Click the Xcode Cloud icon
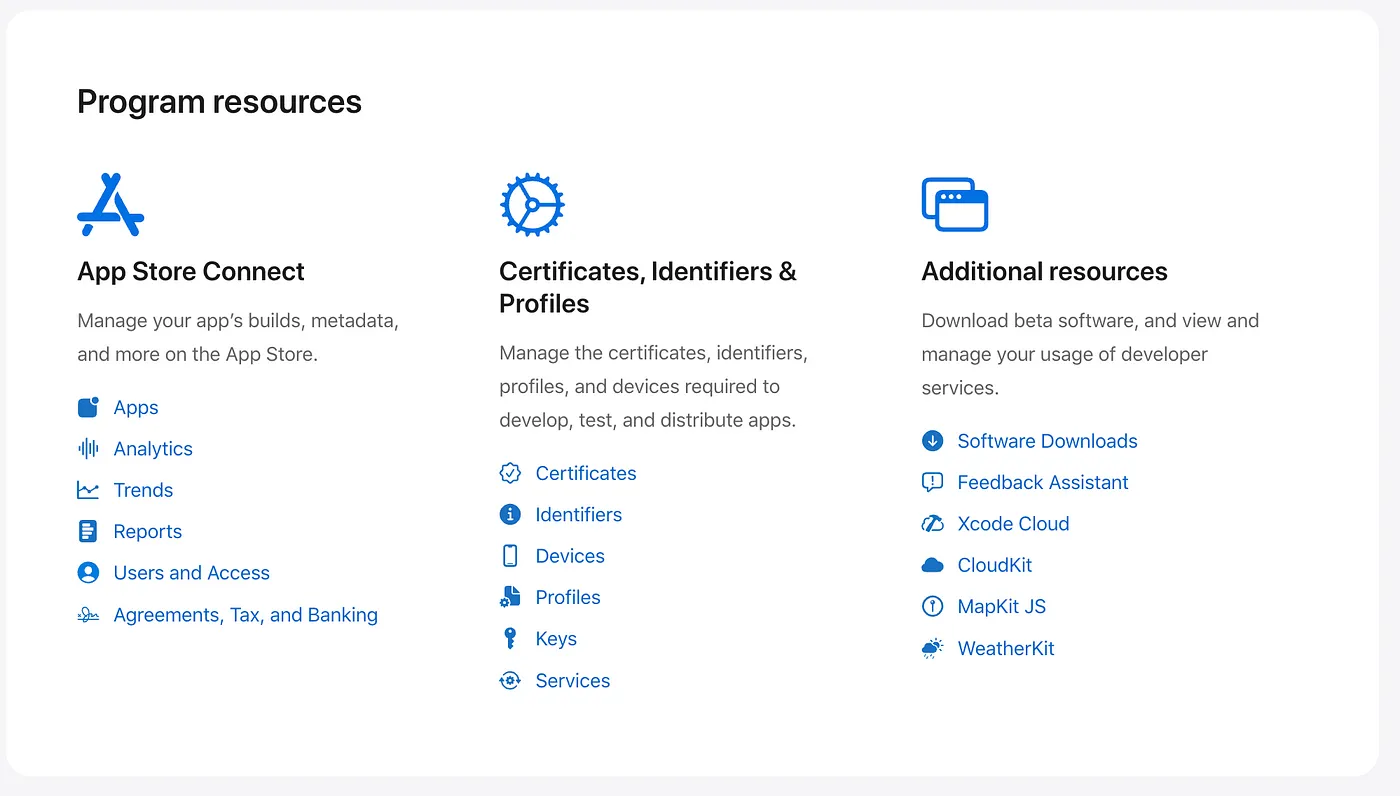 932,523
